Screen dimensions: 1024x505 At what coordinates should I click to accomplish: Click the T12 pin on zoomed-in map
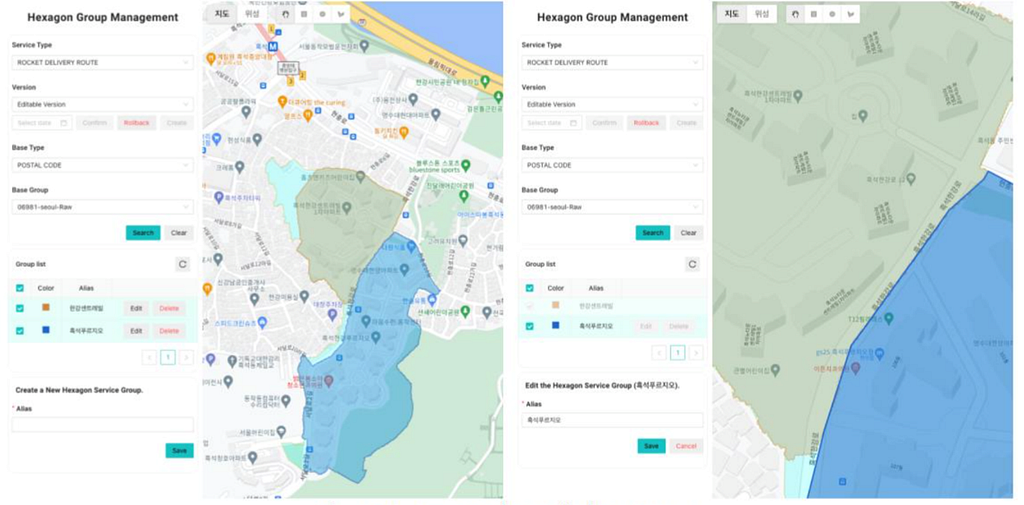pyautogui.click(x=888, y=318)
